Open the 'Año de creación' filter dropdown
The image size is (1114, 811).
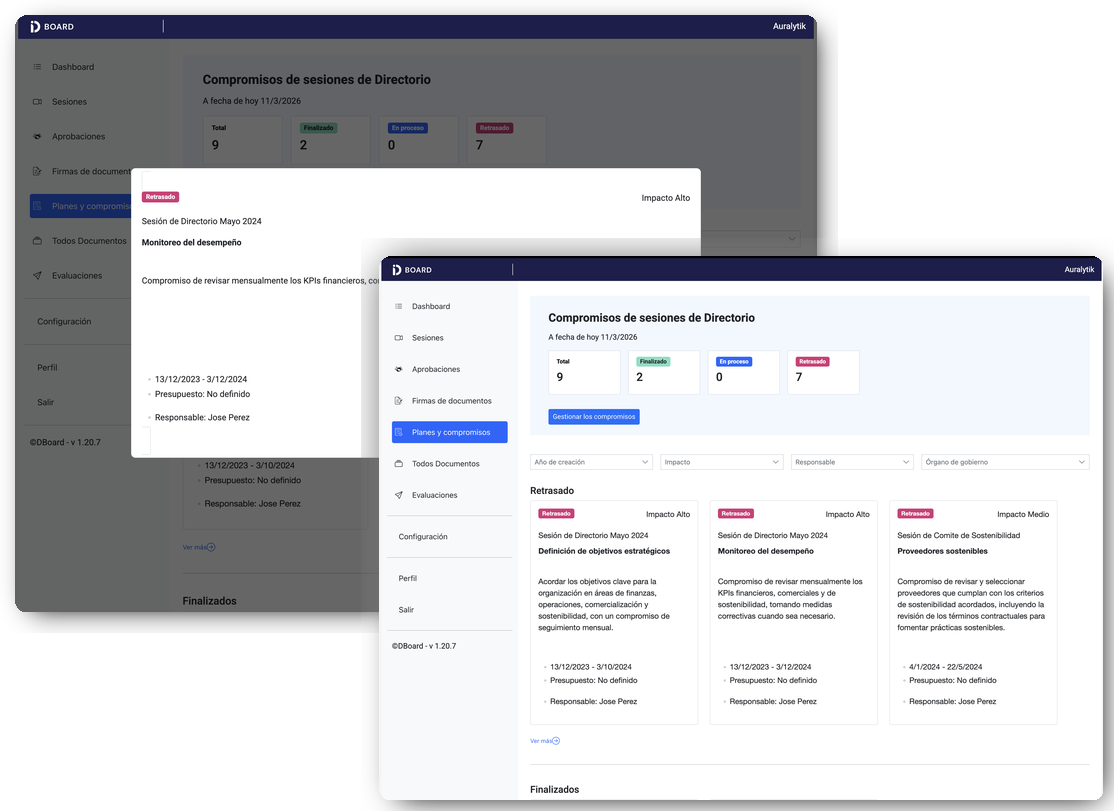click(591, 462)
